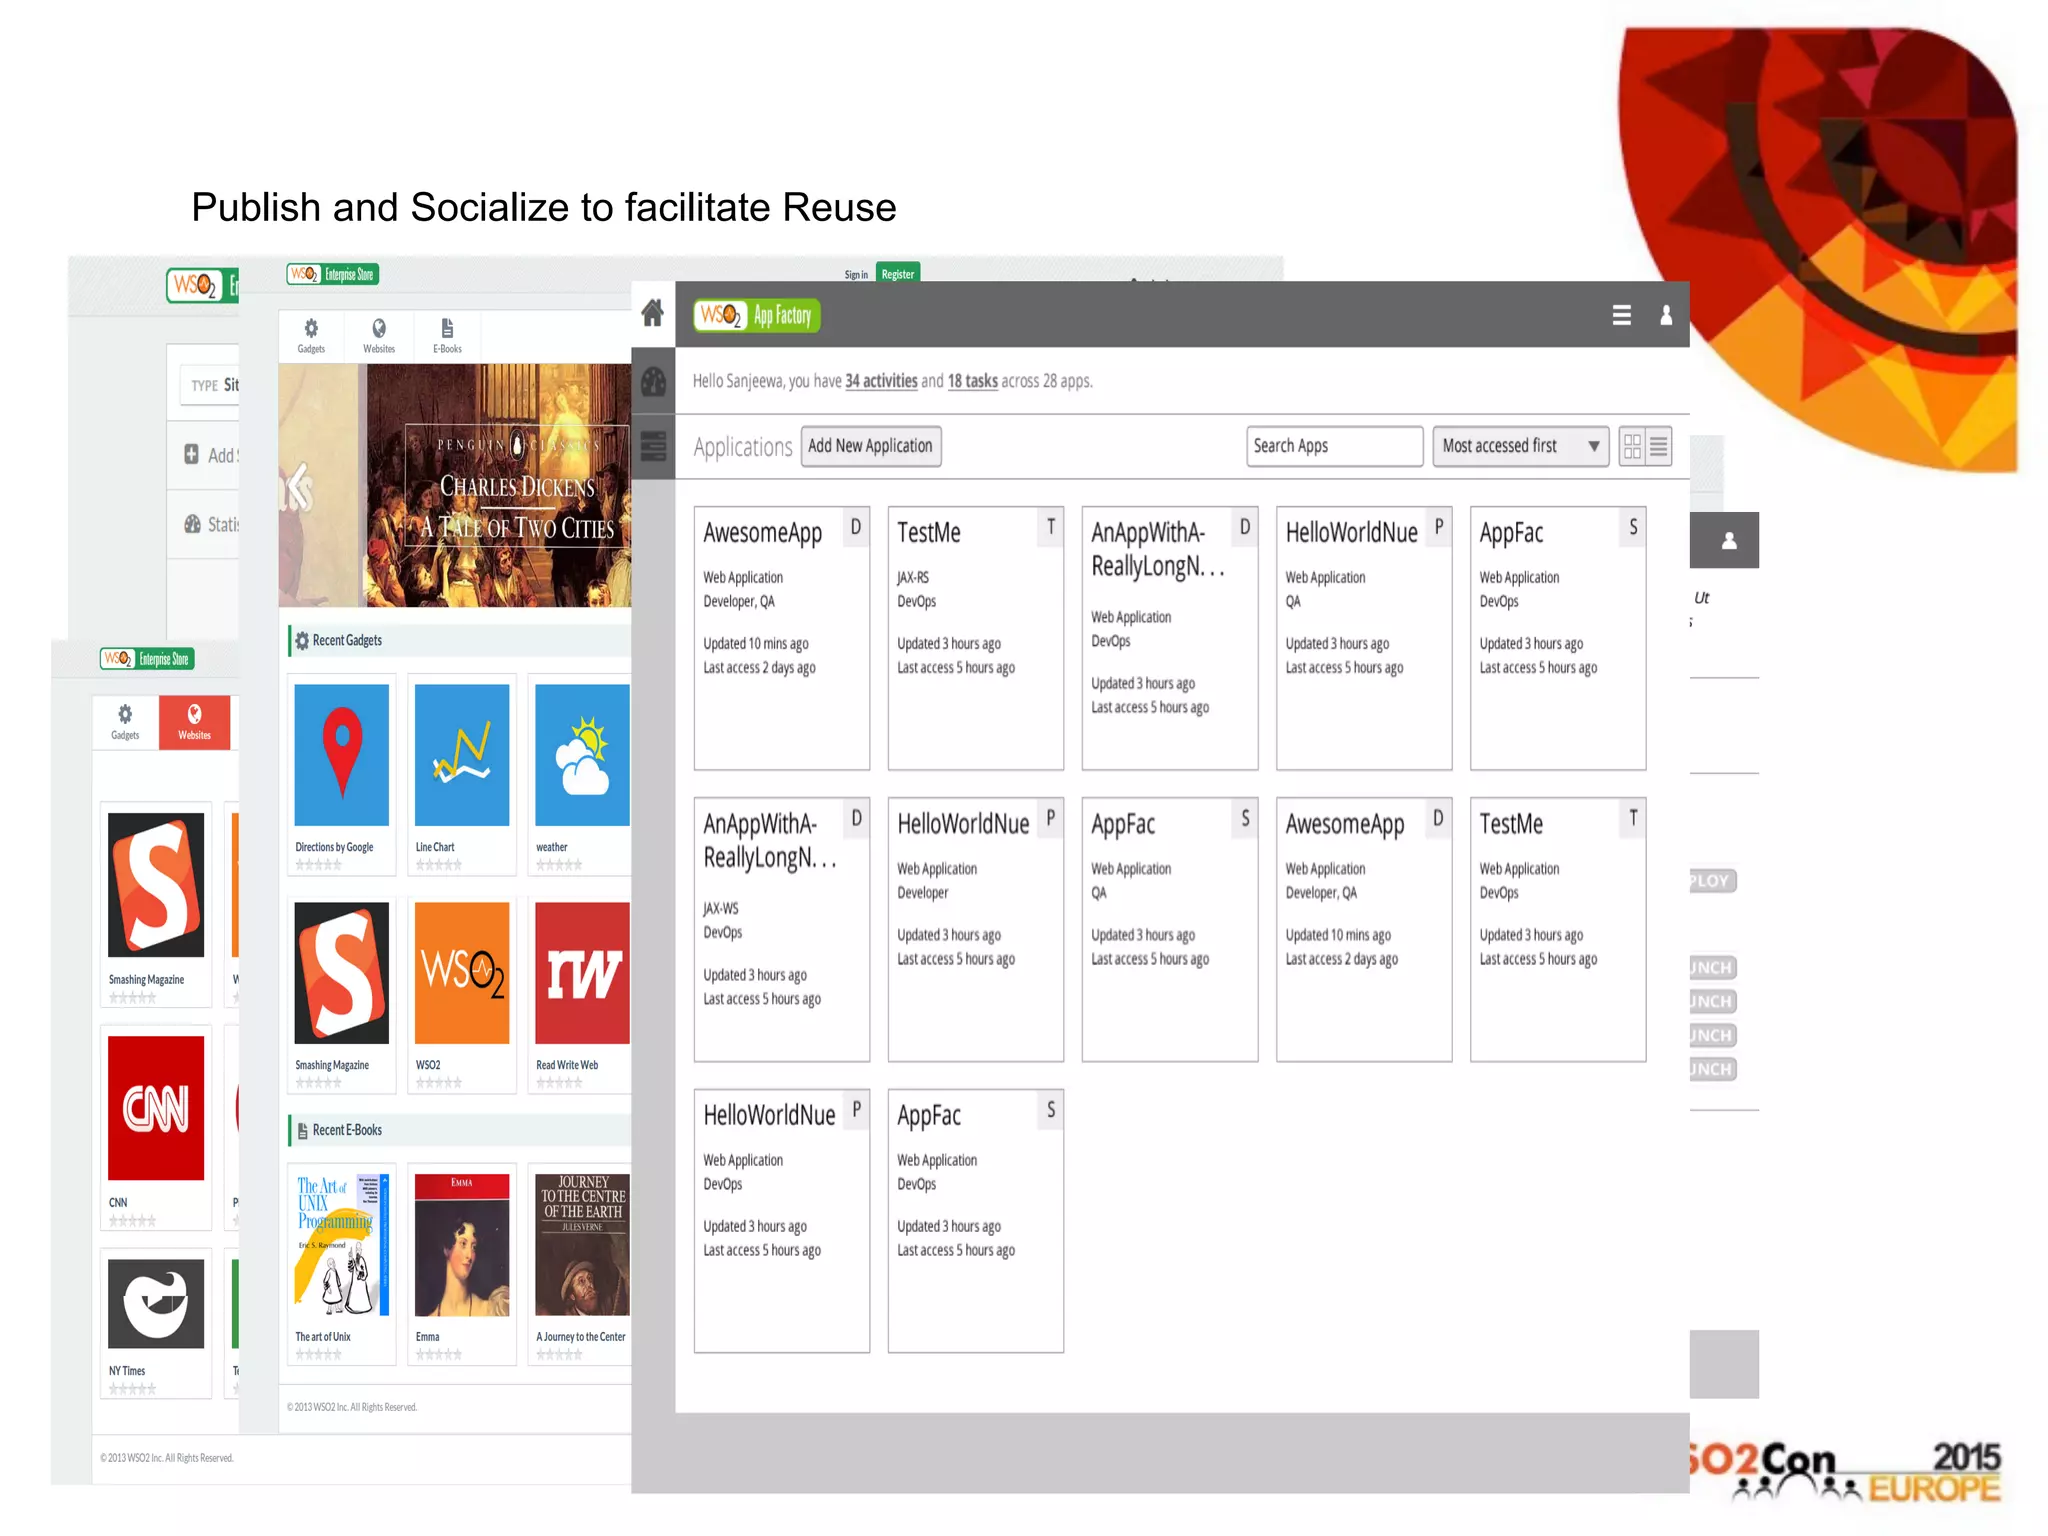Open A Journey to the Center e-book
The image size is (2048, 1536).
pyautogui.click(x=582, y=1263)
